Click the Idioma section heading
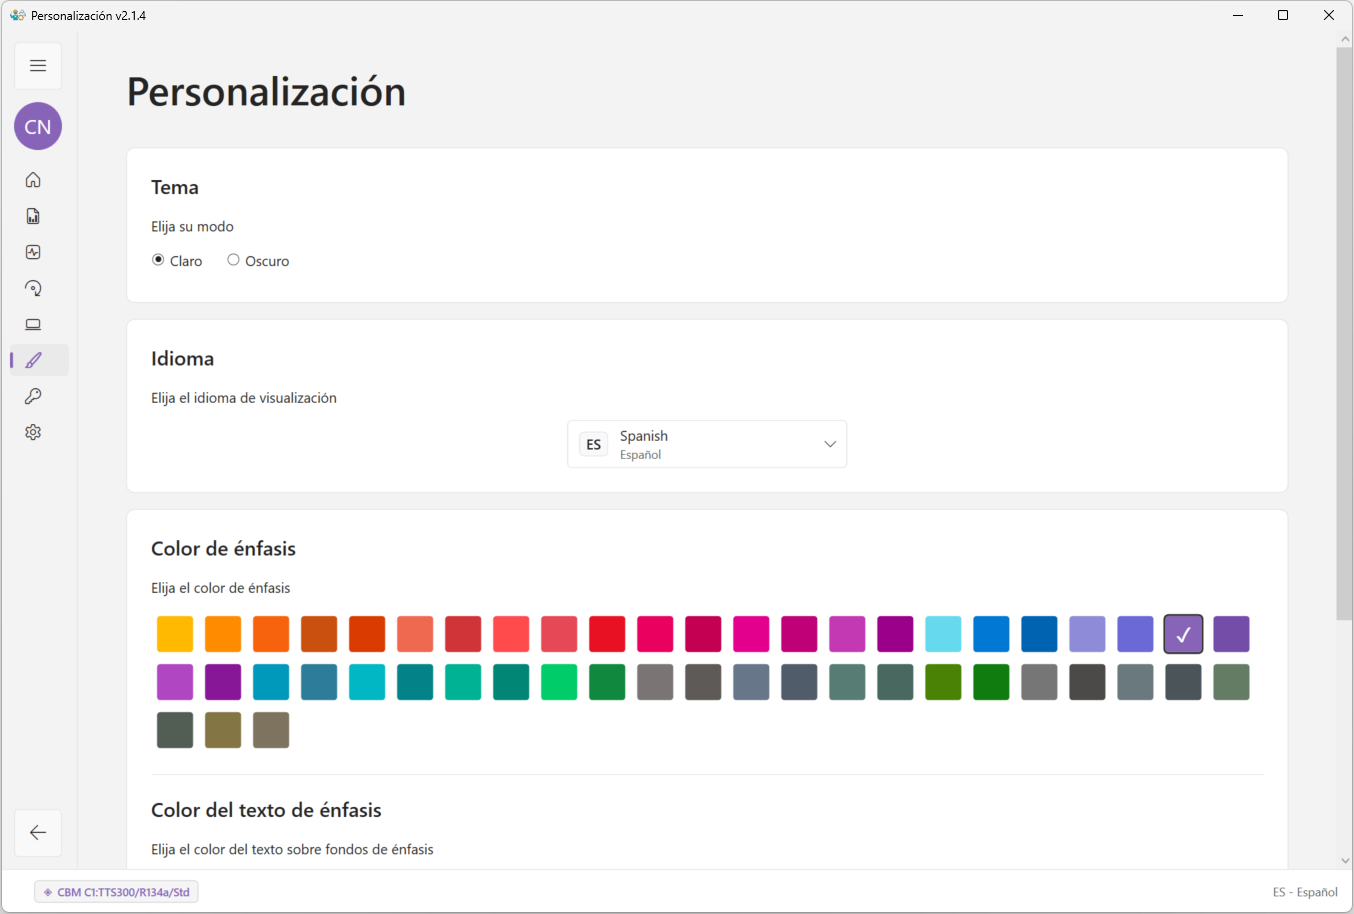Viewport: 1354px width, 914px height. point(182,359)
